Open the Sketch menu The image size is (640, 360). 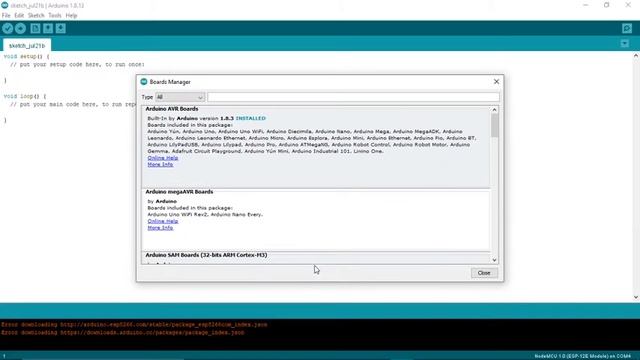36,16
